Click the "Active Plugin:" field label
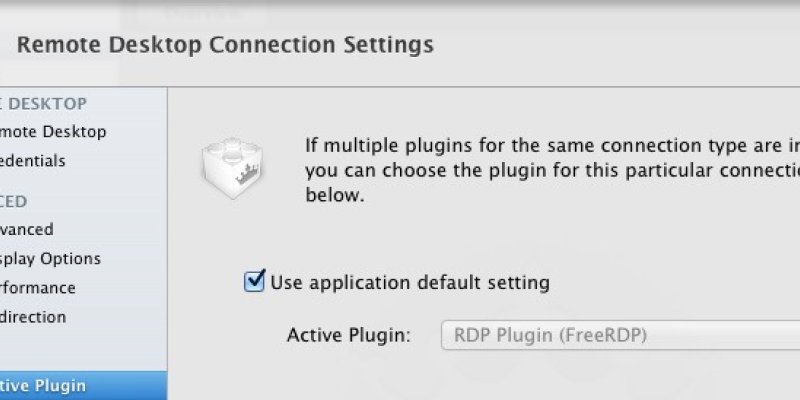Image resolution: width=800 pixels, height=400 pixels. coord(349,335)
